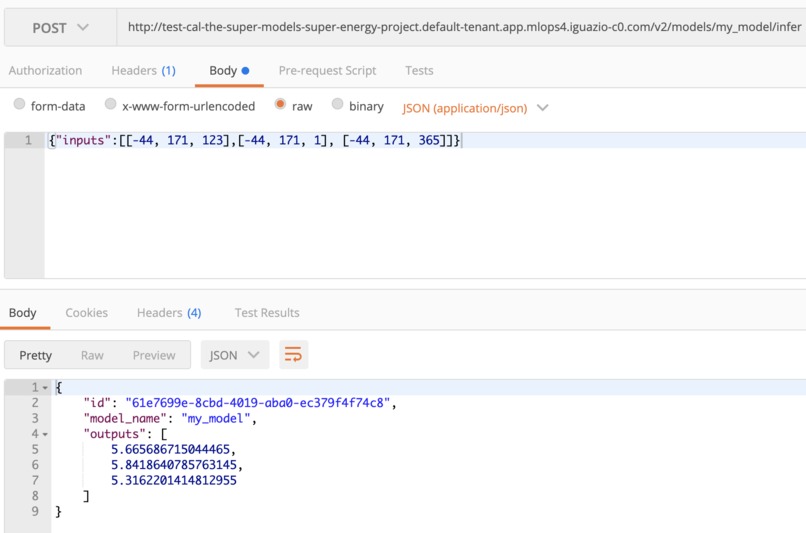Collapse the root object at response line 1
This screenshot has height=533, width=806.
click(45, 388)
